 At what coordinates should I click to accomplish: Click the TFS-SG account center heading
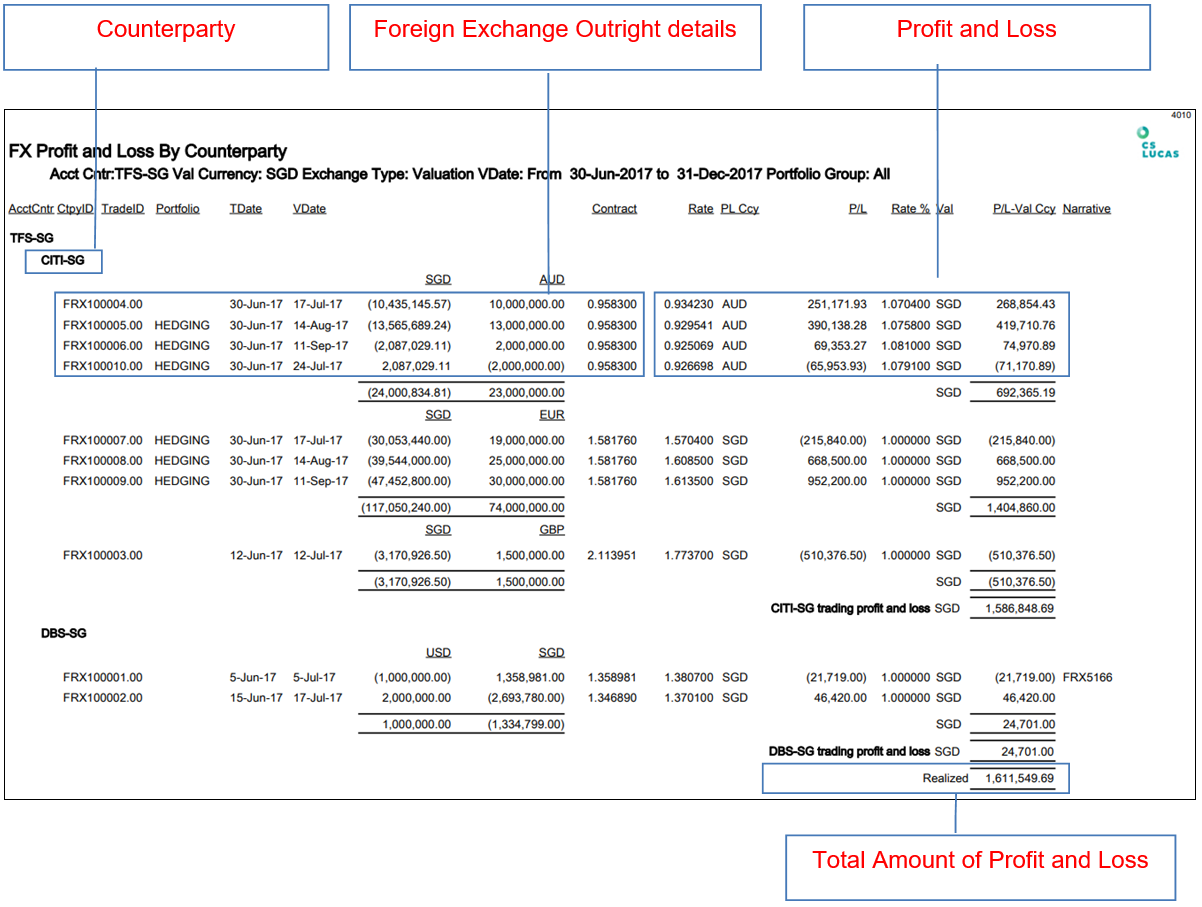point(31,239)
